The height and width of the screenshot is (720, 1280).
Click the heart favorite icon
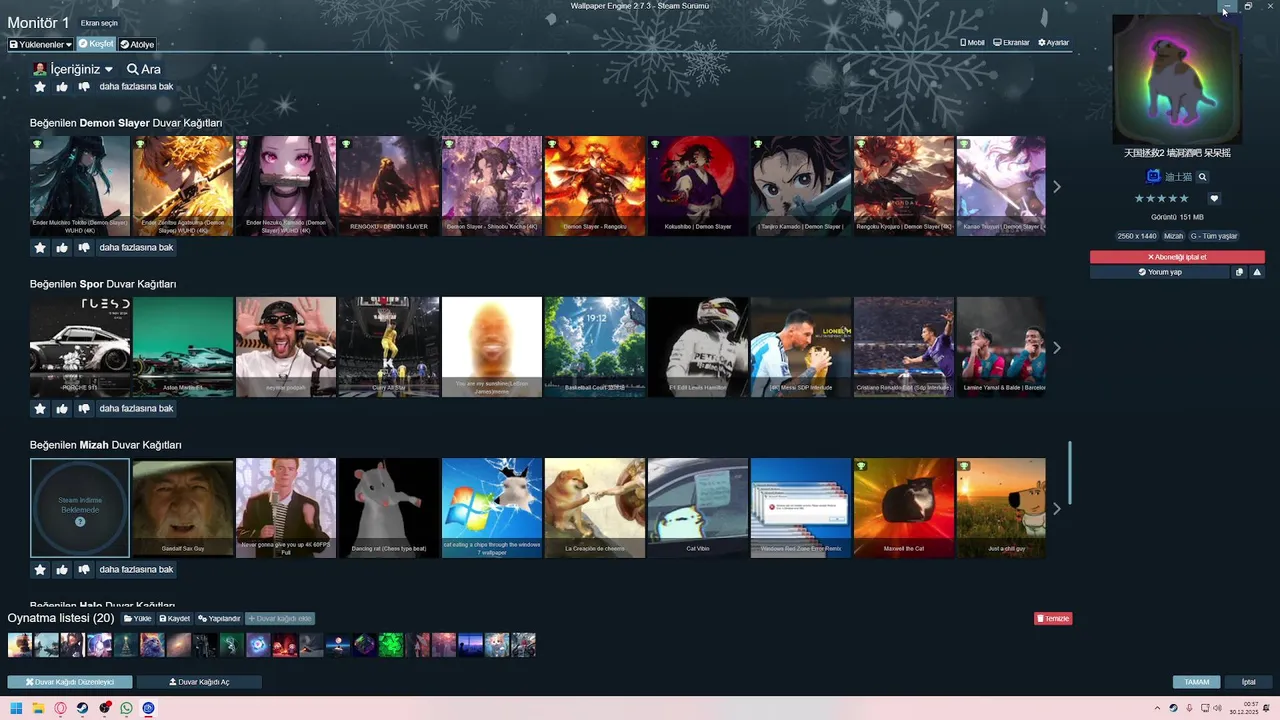[1214, 198]
